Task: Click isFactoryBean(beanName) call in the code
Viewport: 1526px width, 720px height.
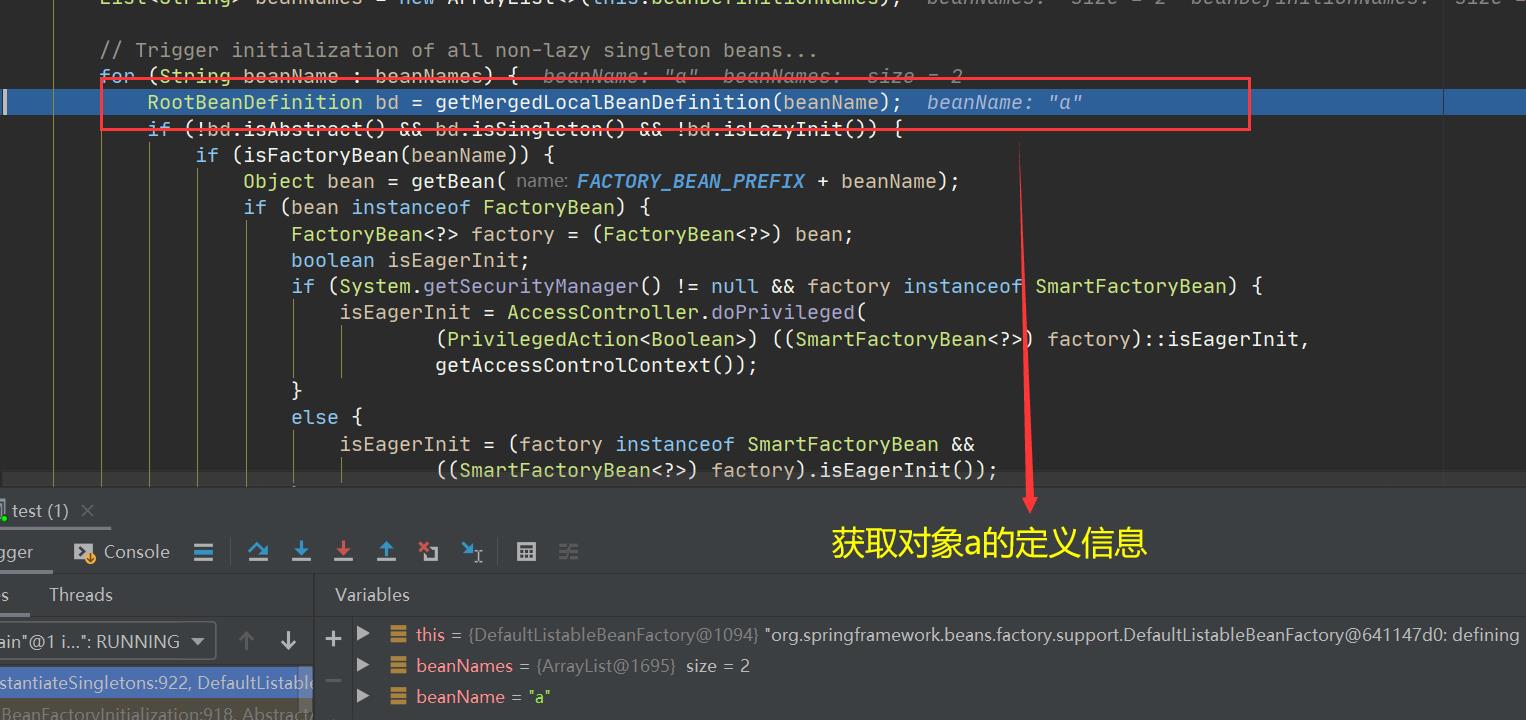Action: 382,155
